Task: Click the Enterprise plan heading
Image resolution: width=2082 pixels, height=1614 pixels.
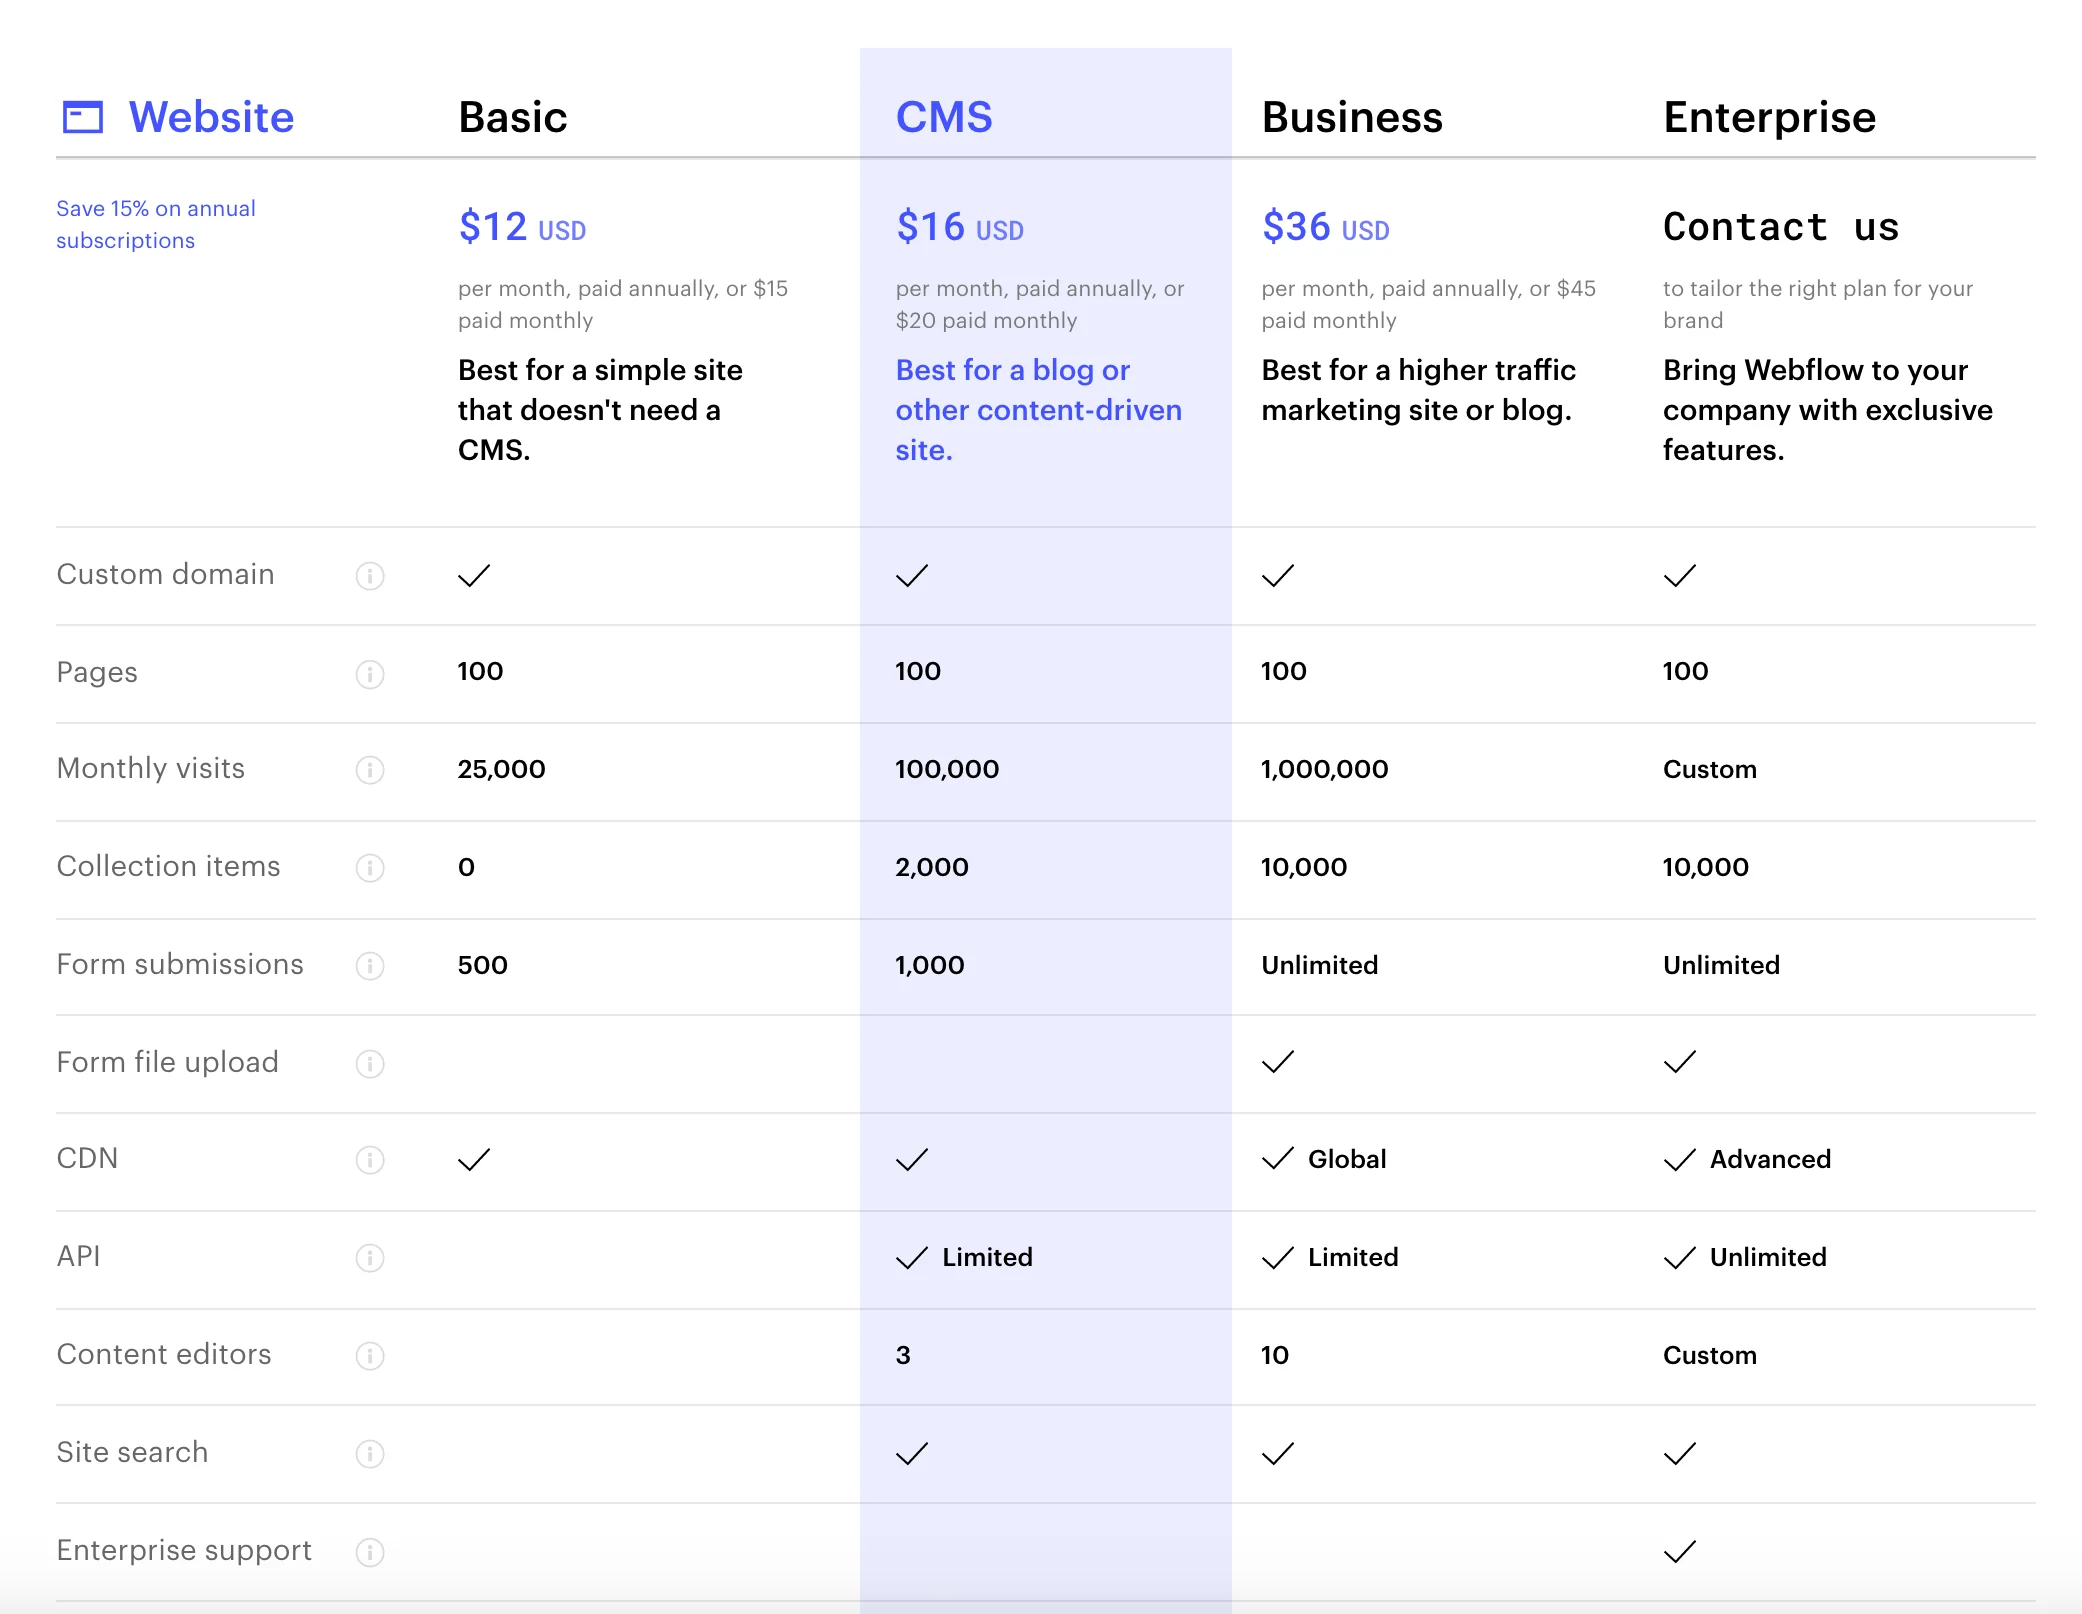Action: 1769,118
